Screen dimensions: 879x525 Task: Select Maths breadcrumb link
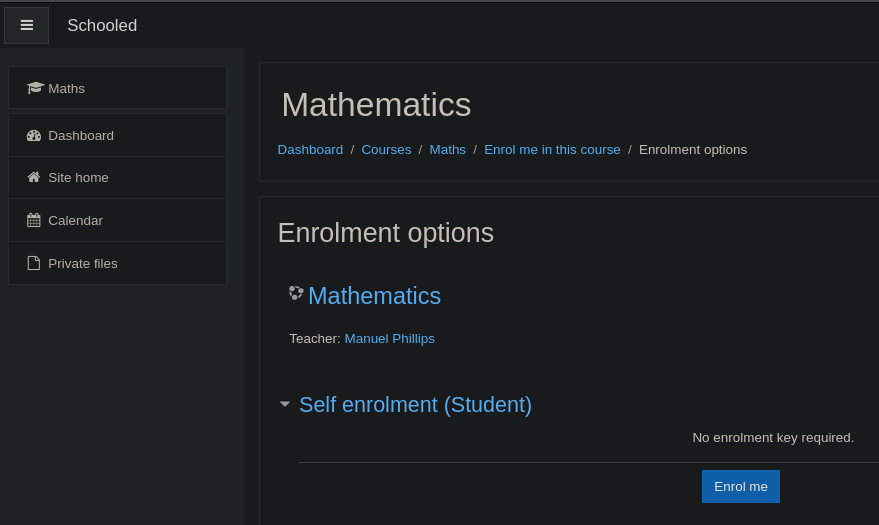point(447,150)
